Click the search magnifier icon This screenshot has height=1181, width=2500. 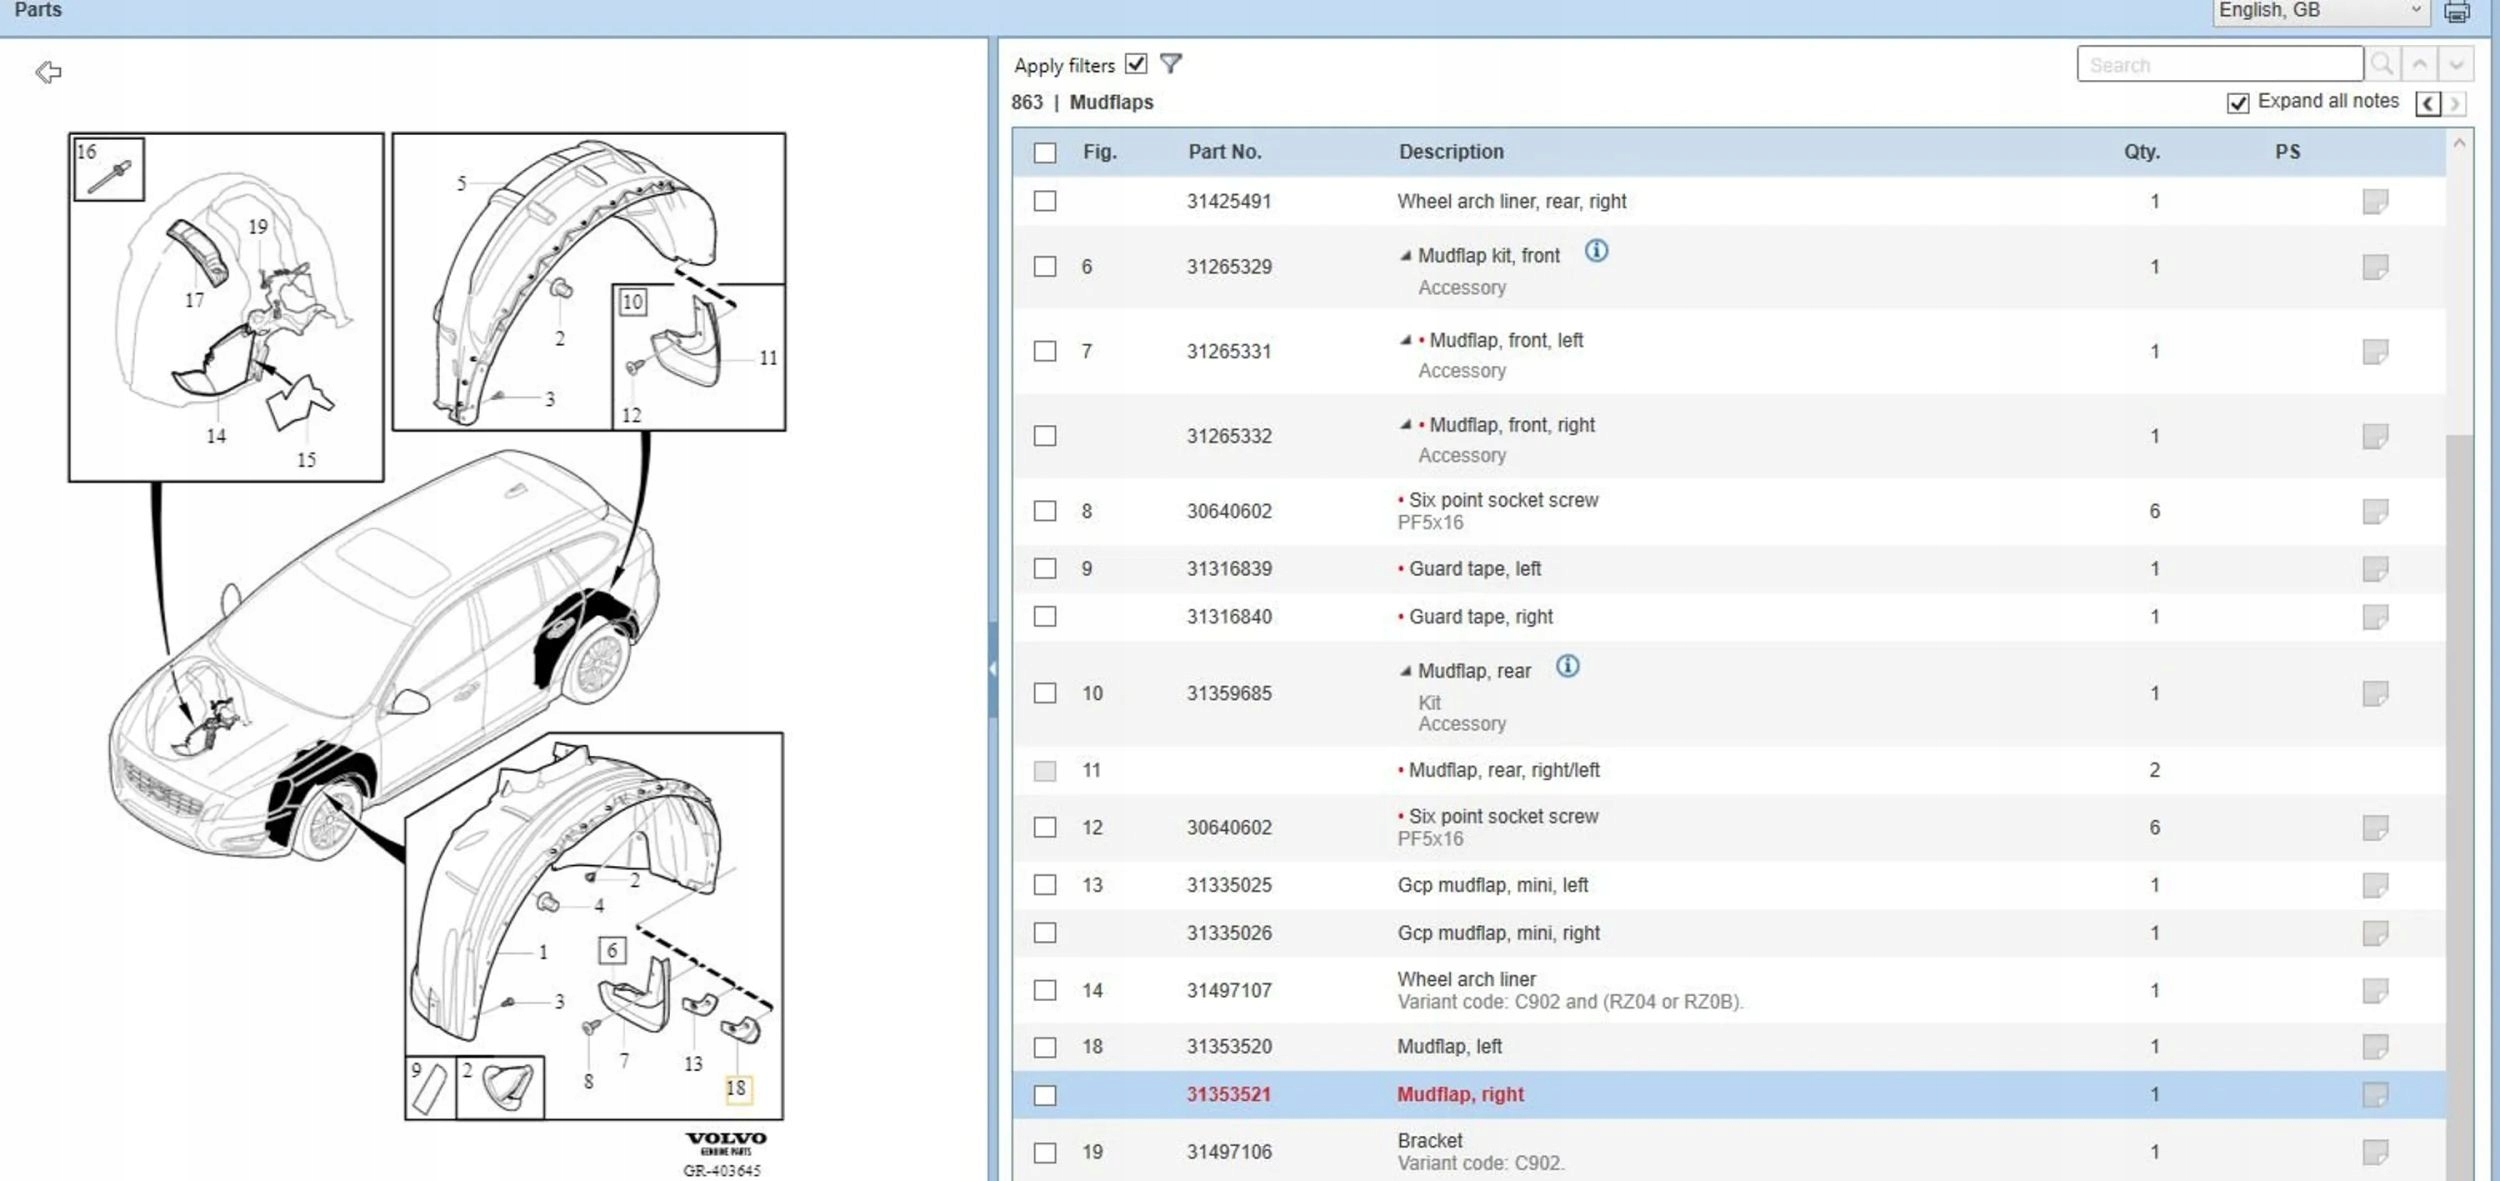[x=2382, y=65]
